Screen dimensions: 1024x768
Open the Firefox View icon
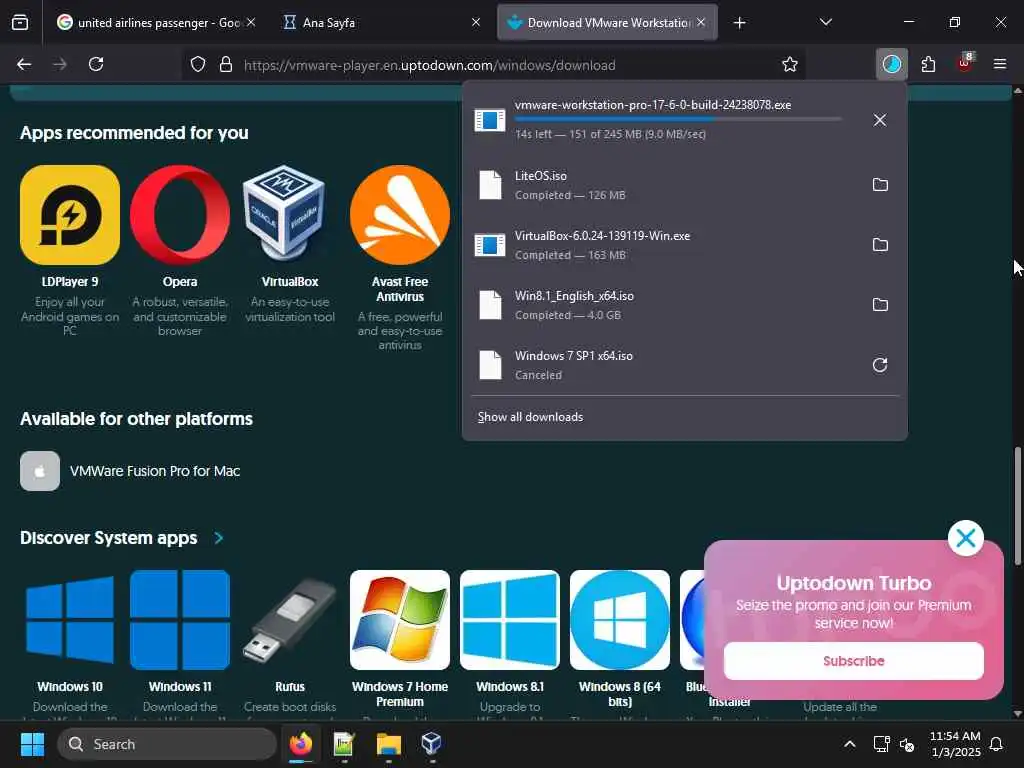pyautogui.click(x=20, y=23)
